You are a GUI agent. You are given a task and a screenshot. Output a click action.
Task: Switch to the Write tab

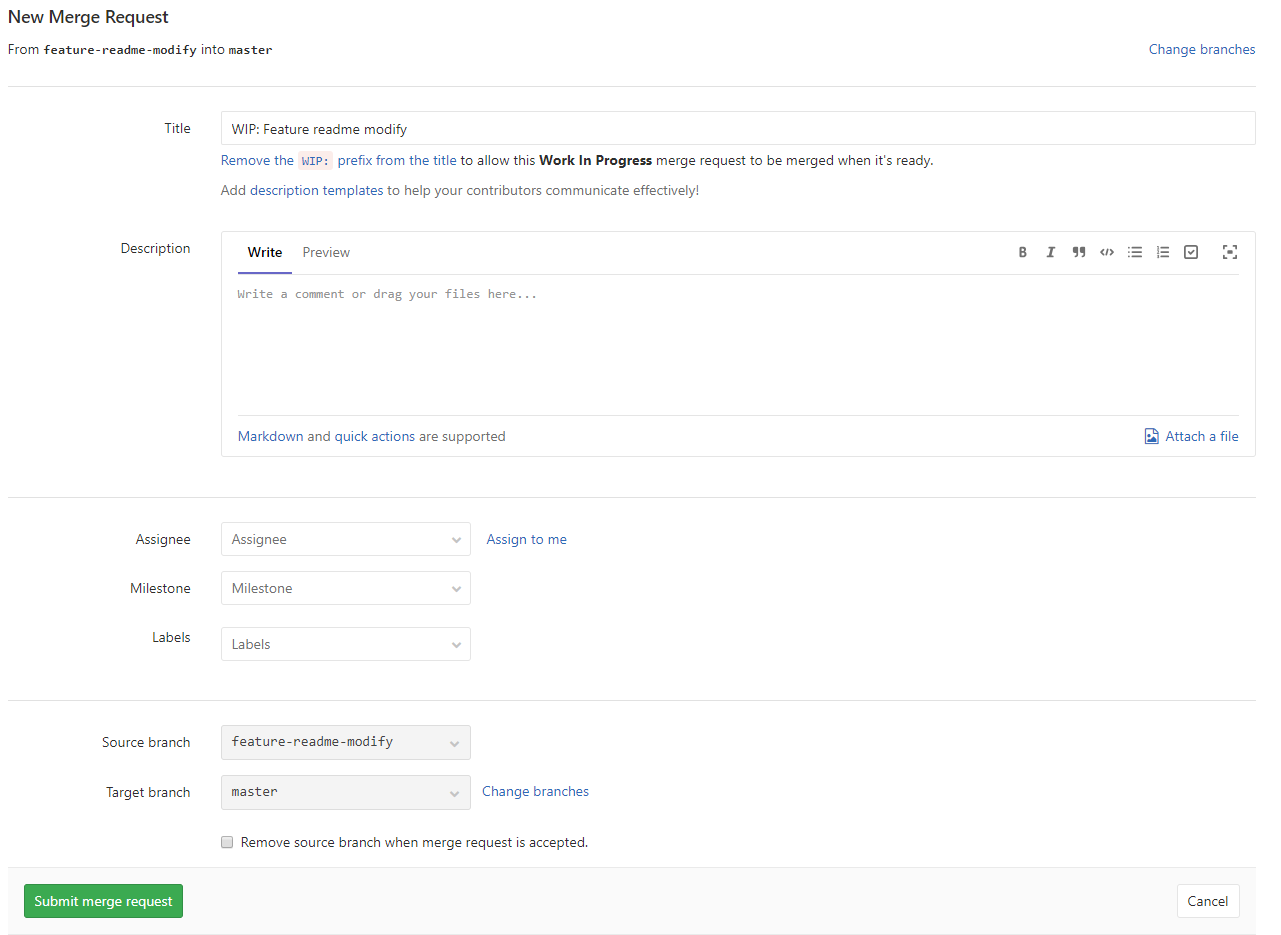coord(265,252)
